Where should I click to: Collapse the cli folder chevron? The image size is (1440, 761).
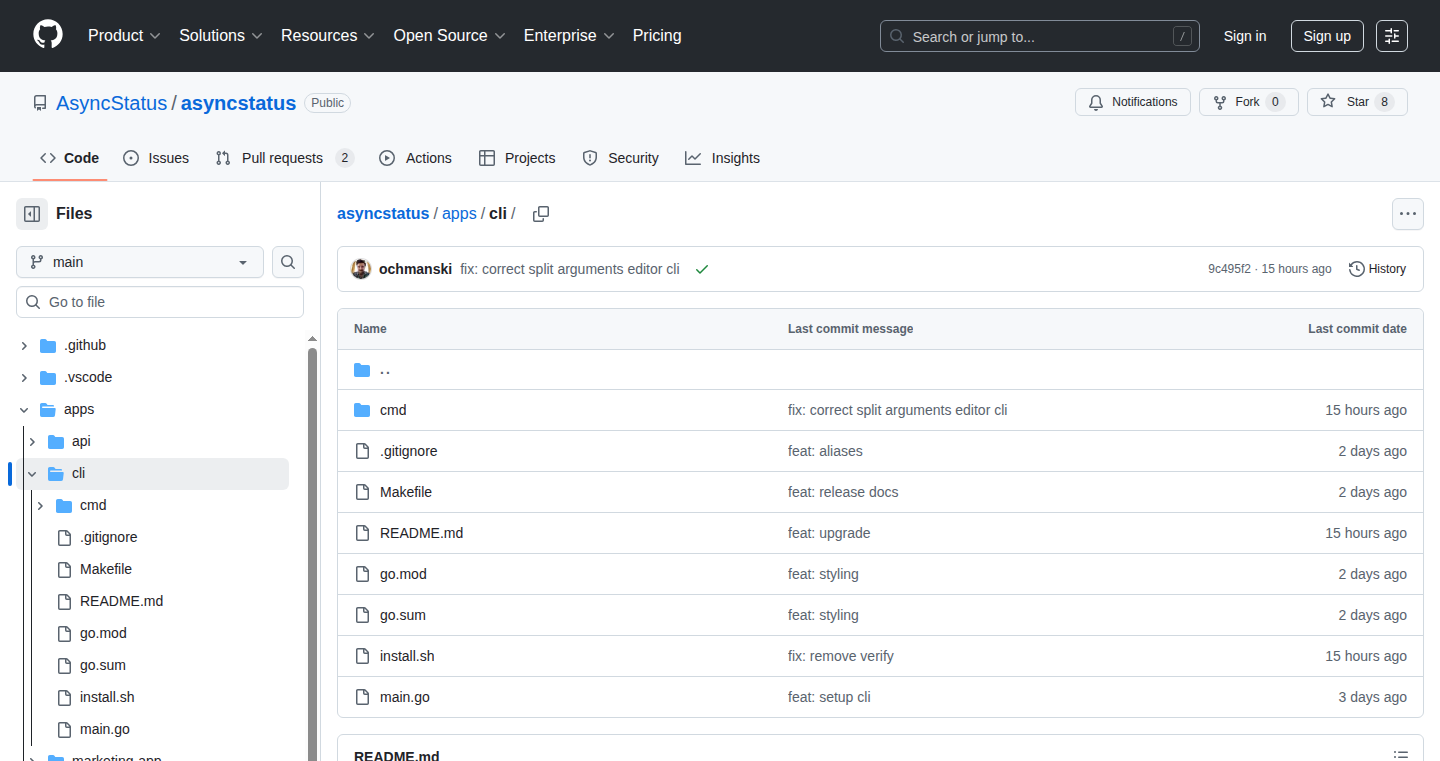click(32, 474)
